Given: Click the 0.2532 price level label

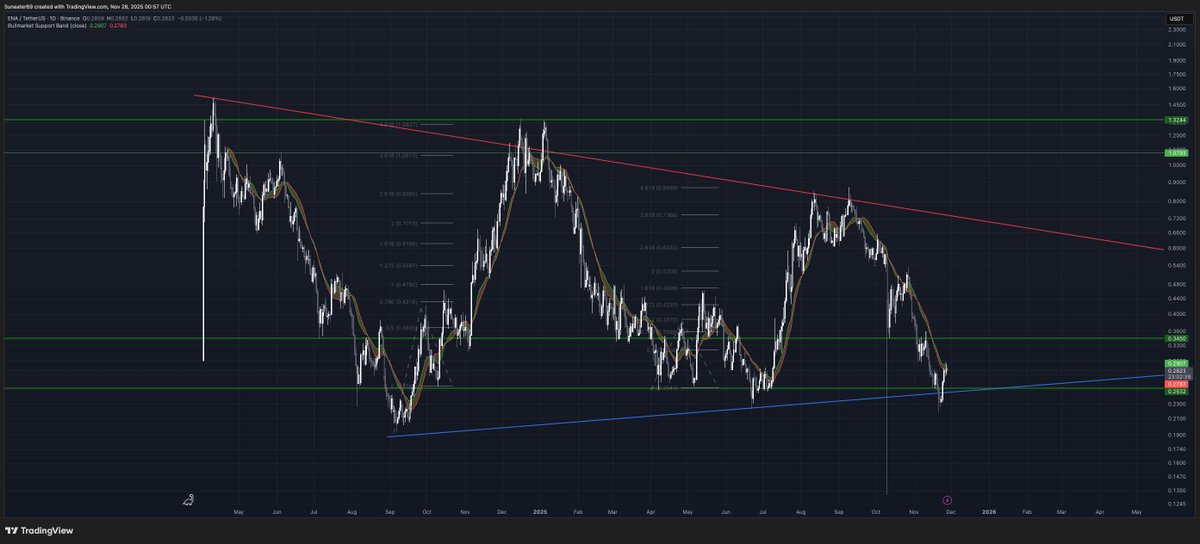Looking at the screenshot, I should coord(1175,391).
